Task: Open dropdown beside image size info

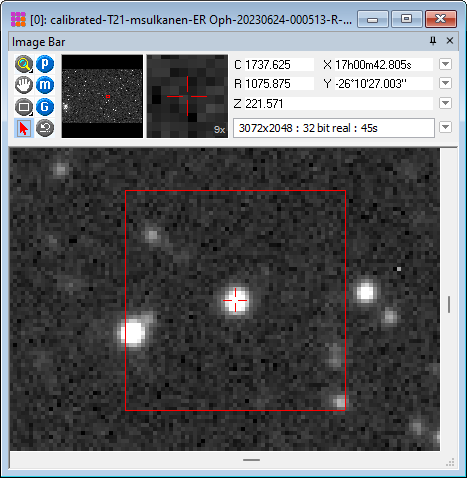Action: 446,127
